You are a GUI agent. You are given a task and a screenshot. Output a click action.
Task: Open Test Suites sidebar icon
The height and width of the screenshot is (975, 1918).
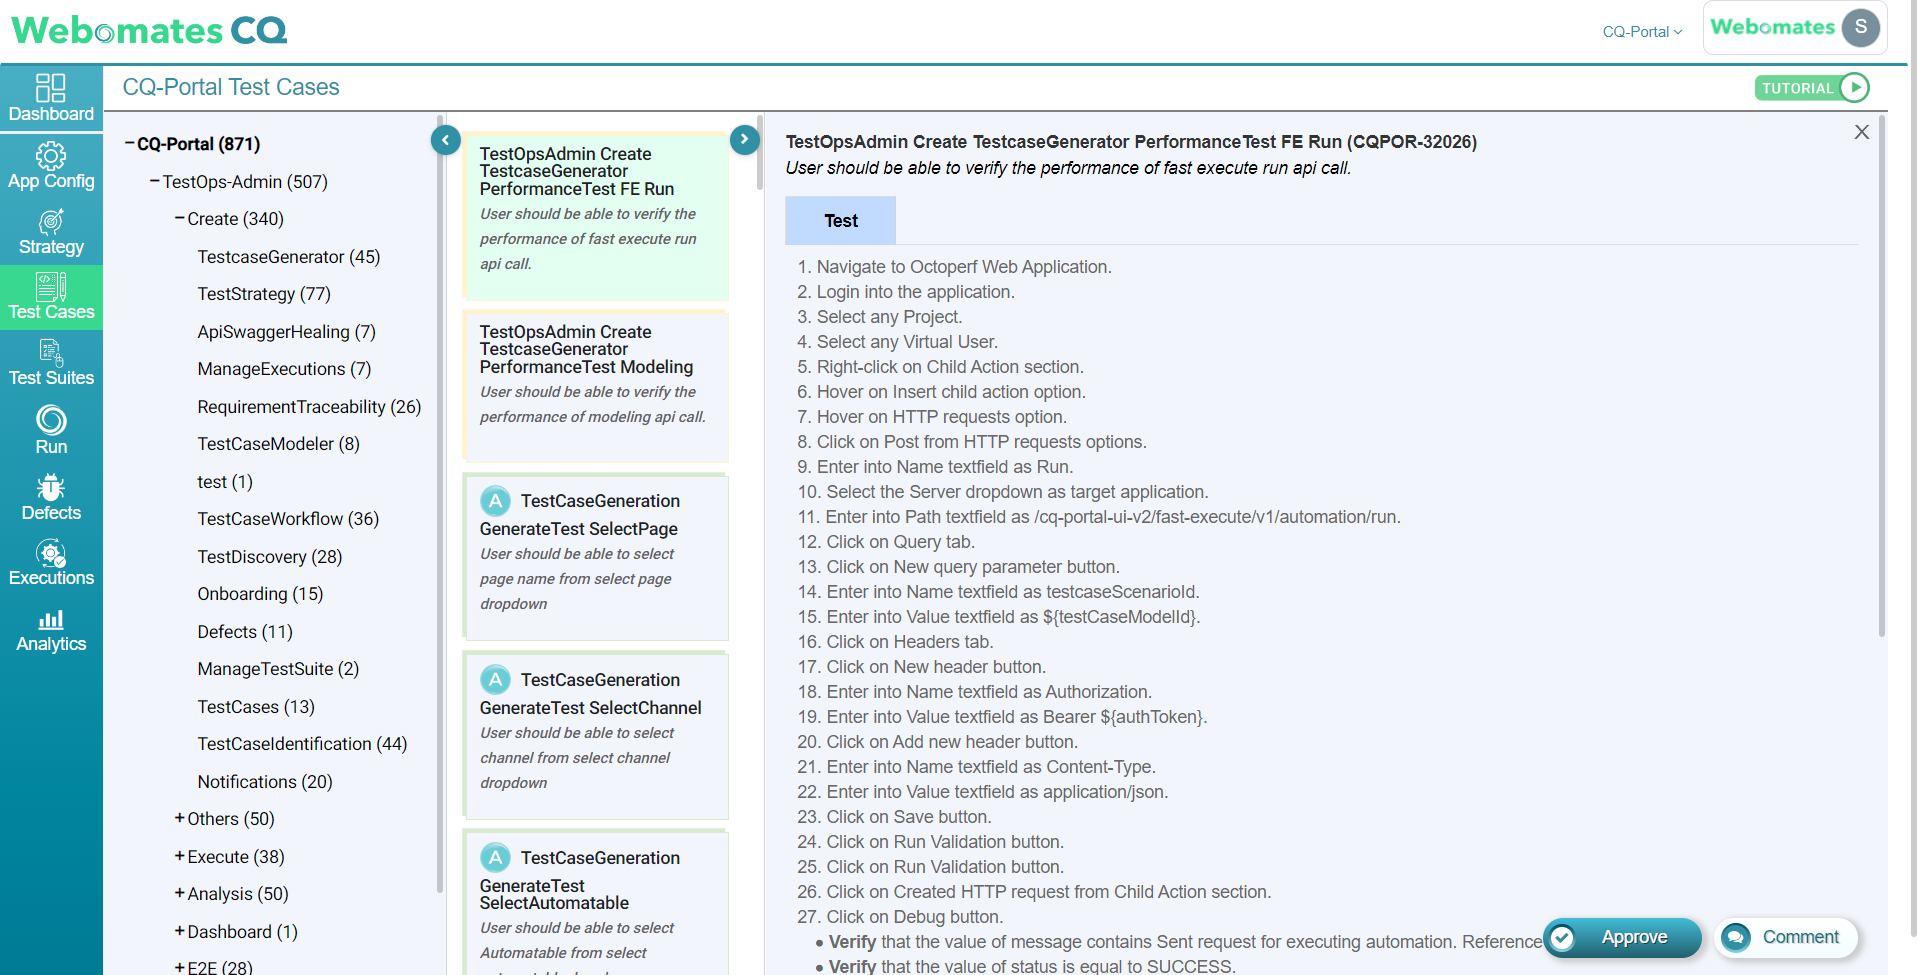[x=51, y=353]
